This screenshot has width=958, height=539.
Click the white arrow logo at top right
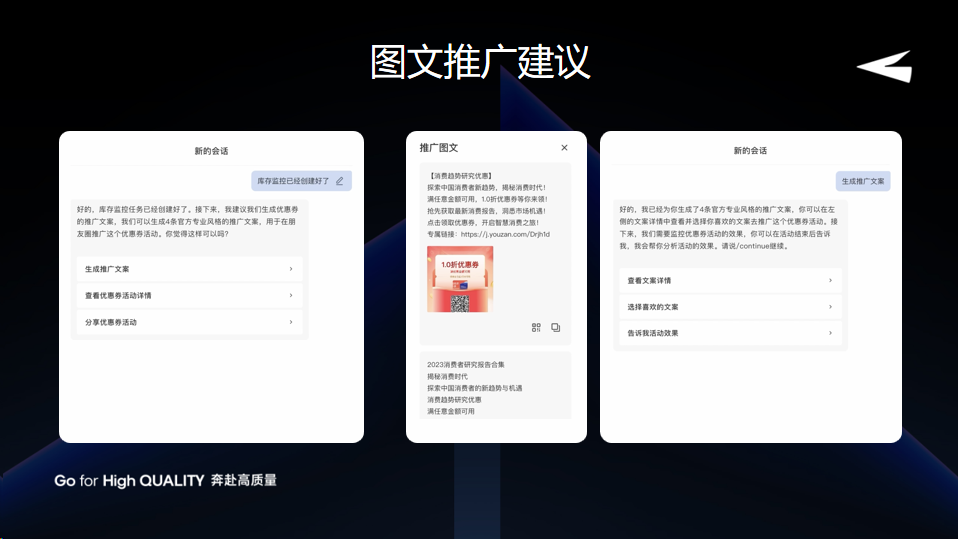pyautogui.click(x=884, y=66)
